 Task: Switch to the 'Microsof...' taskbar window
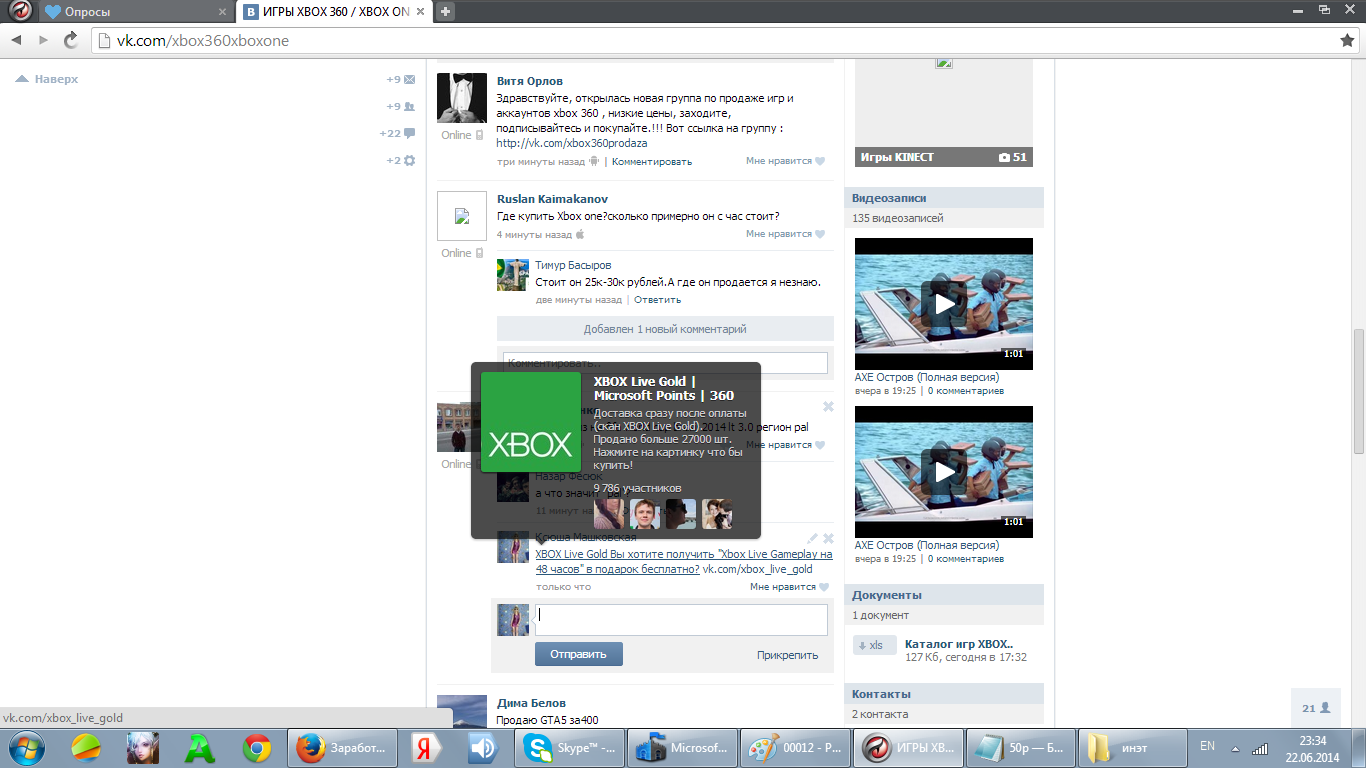(684, 748)
